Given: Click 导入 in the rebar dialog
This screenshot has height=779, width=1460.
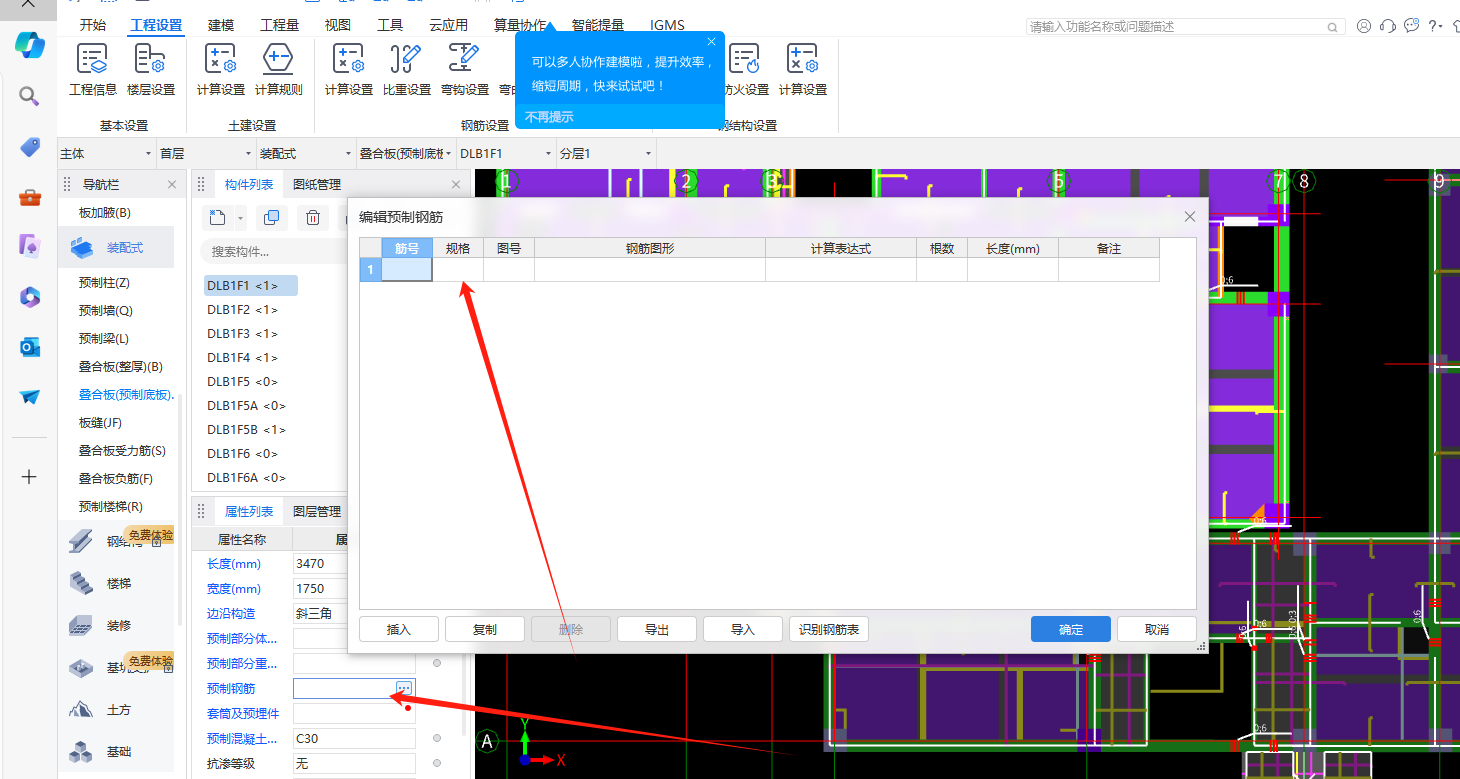Looking at the screenshot, I should (743, 629).
